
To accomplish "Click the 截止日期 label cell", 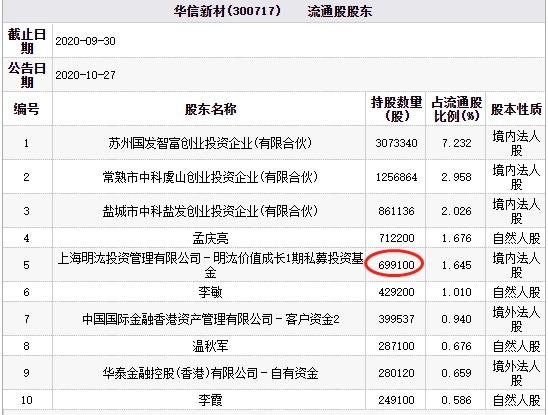I will 27,41.
